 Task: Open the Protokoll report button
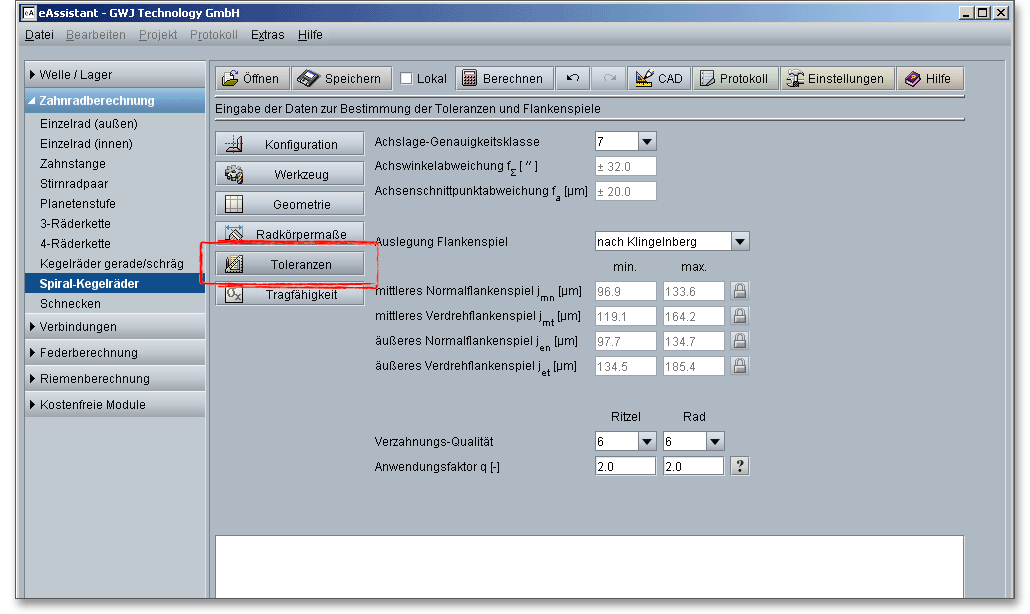734,79
